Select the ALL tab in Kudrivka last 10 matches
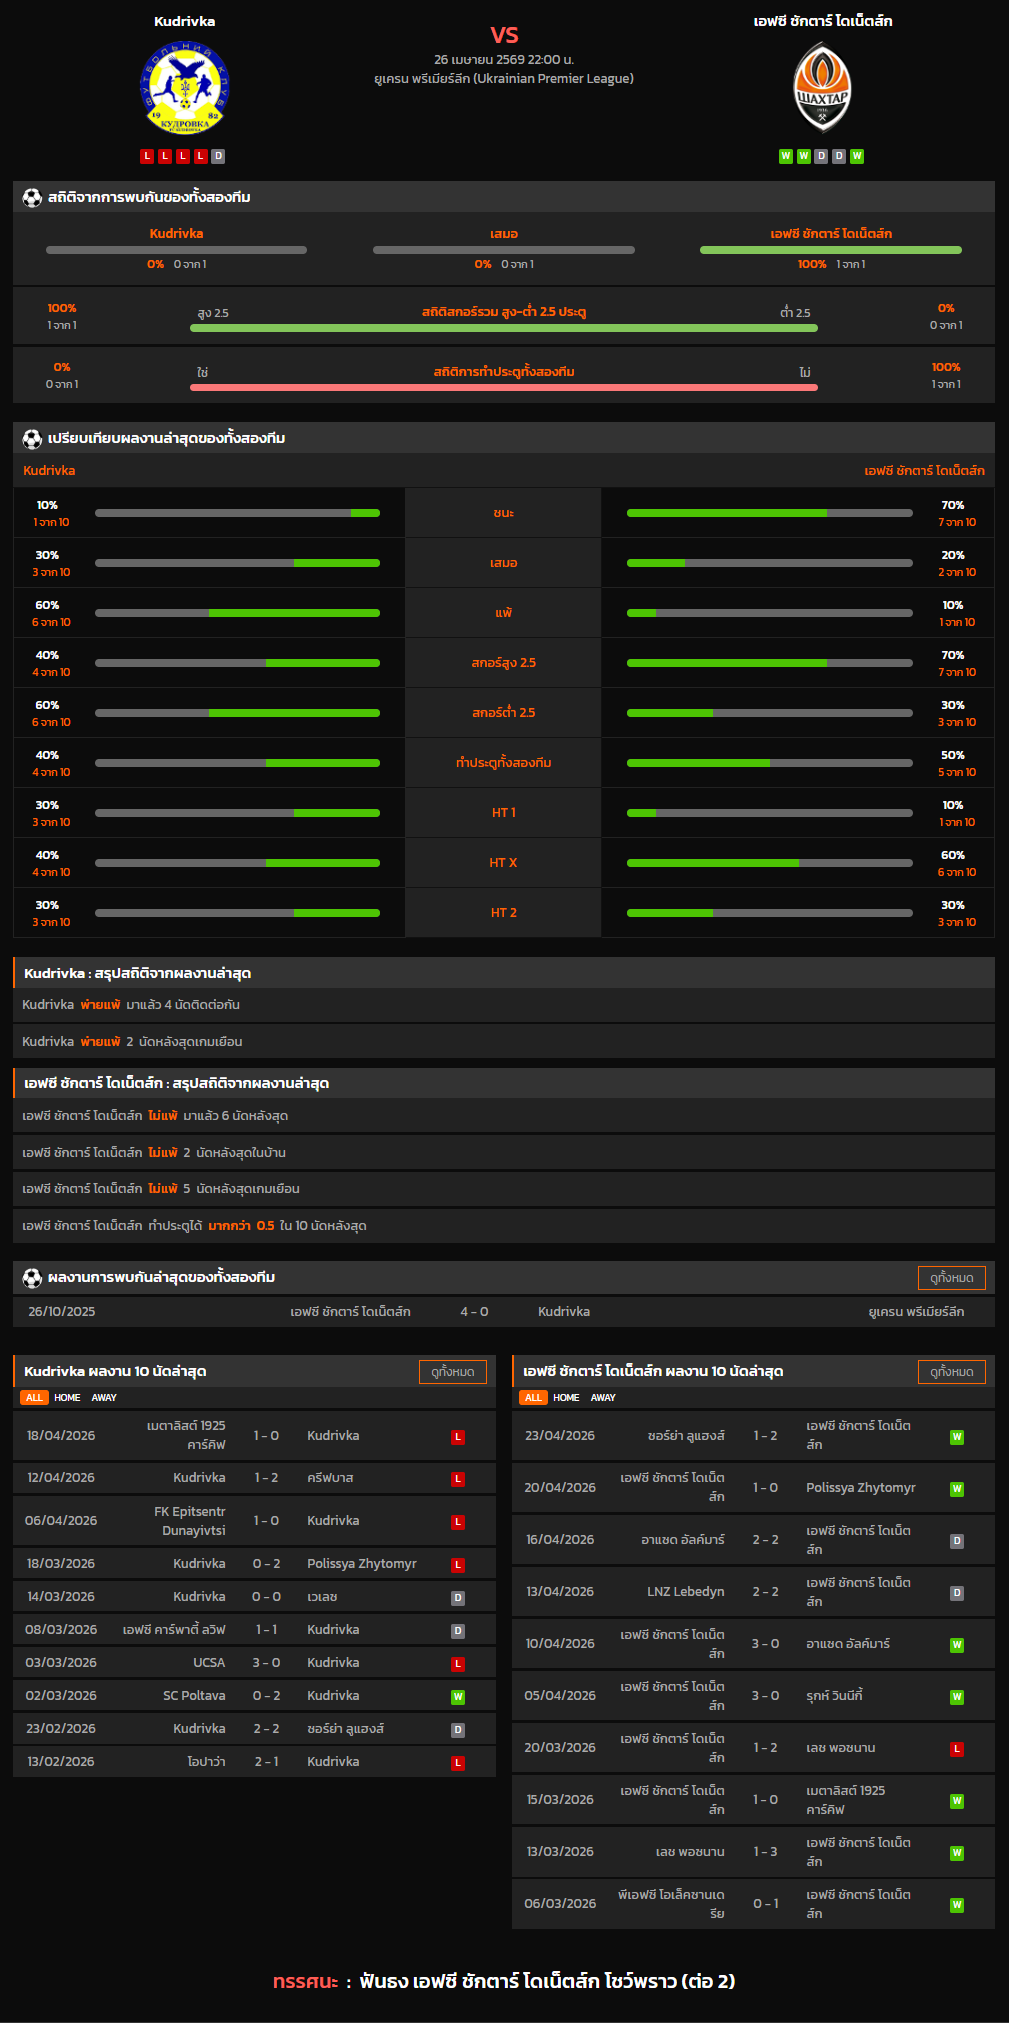The height and width of the screenshot is (2023, 1009). 34,1398
